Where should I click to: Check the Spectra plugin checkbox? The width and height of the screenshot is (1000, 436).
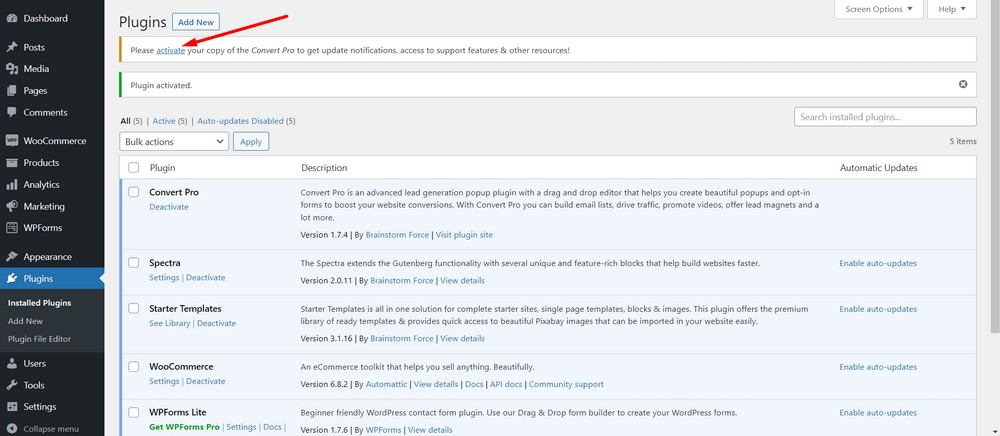click(x=133, y=262)
